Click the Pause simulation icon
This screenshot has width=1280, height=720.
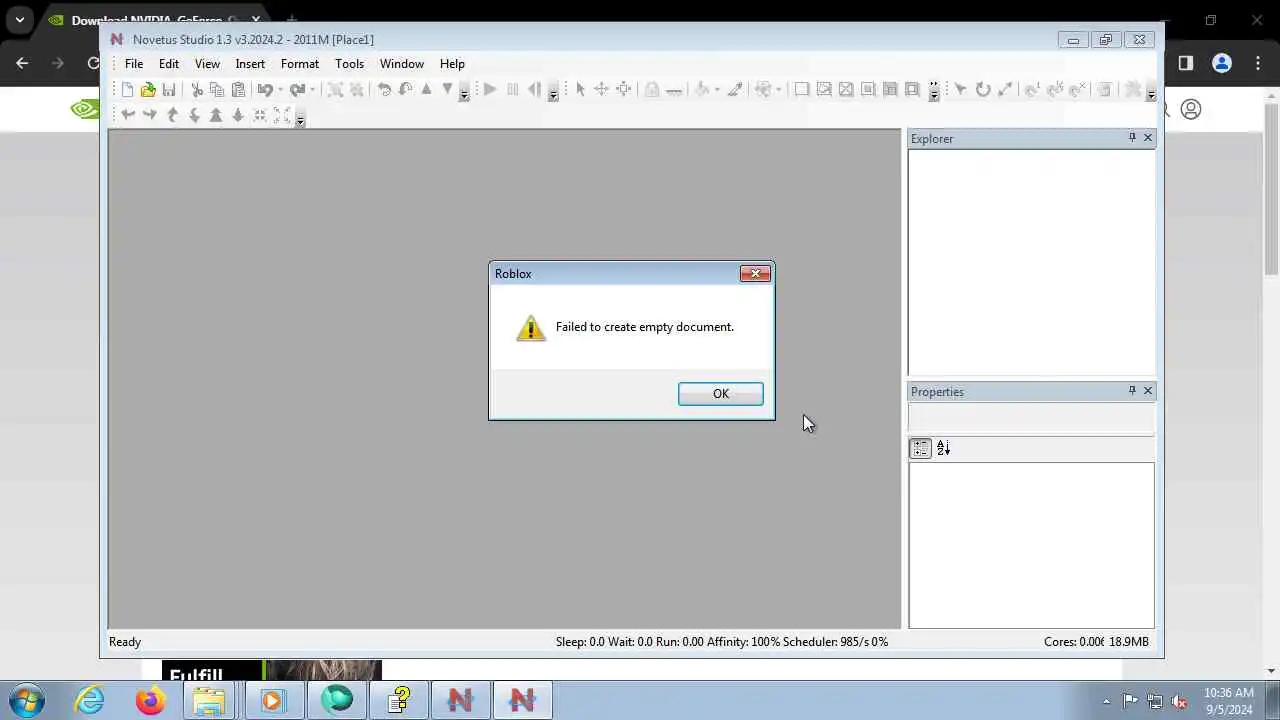512,90
